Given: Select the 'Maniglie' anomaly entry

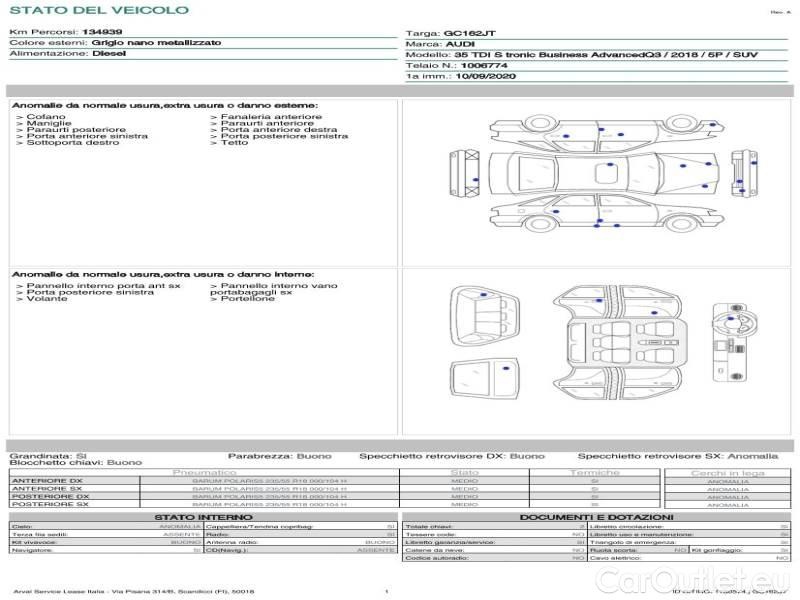Looking at the screenshot, I should point(44,123).
